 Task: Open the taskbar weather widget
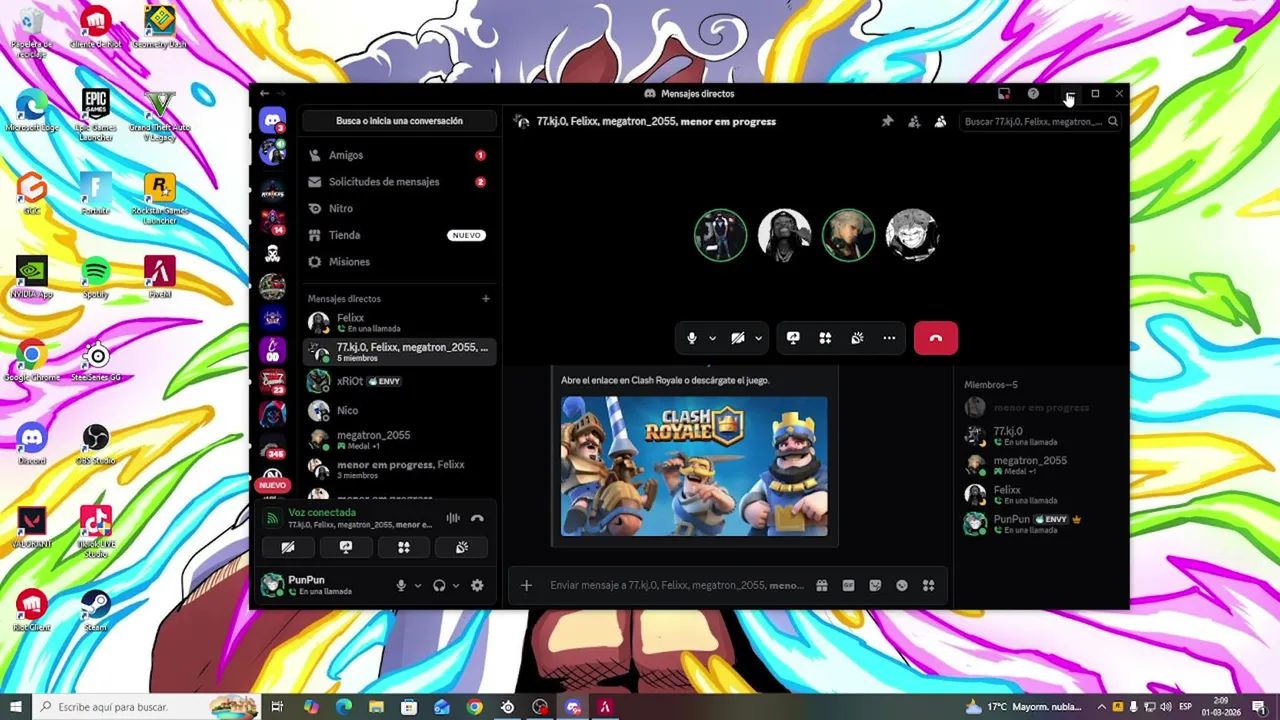[1024, 707]
